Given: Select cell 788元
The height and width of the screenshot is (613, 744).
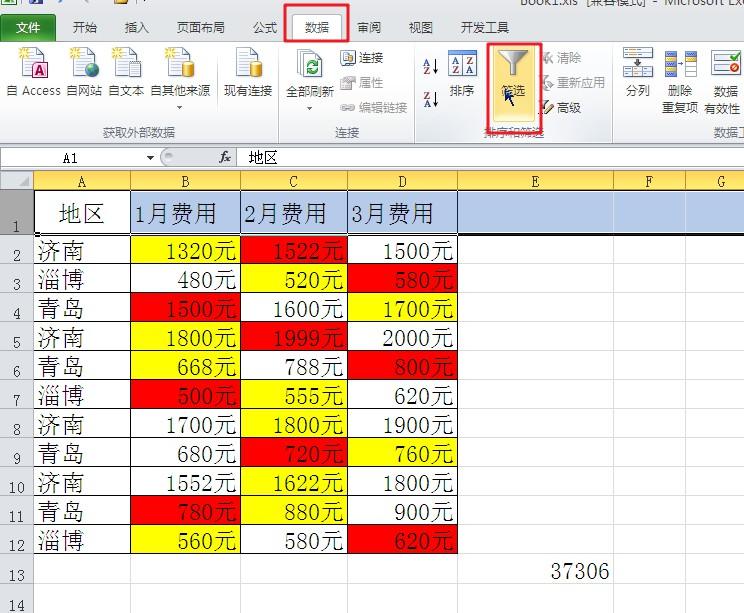Looking at the screenshot, I should point(294,366).
